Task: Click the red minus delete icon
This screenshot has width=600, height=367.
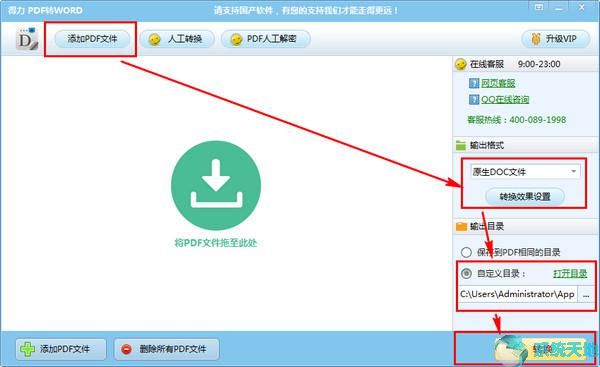Action: coord(126,349)
